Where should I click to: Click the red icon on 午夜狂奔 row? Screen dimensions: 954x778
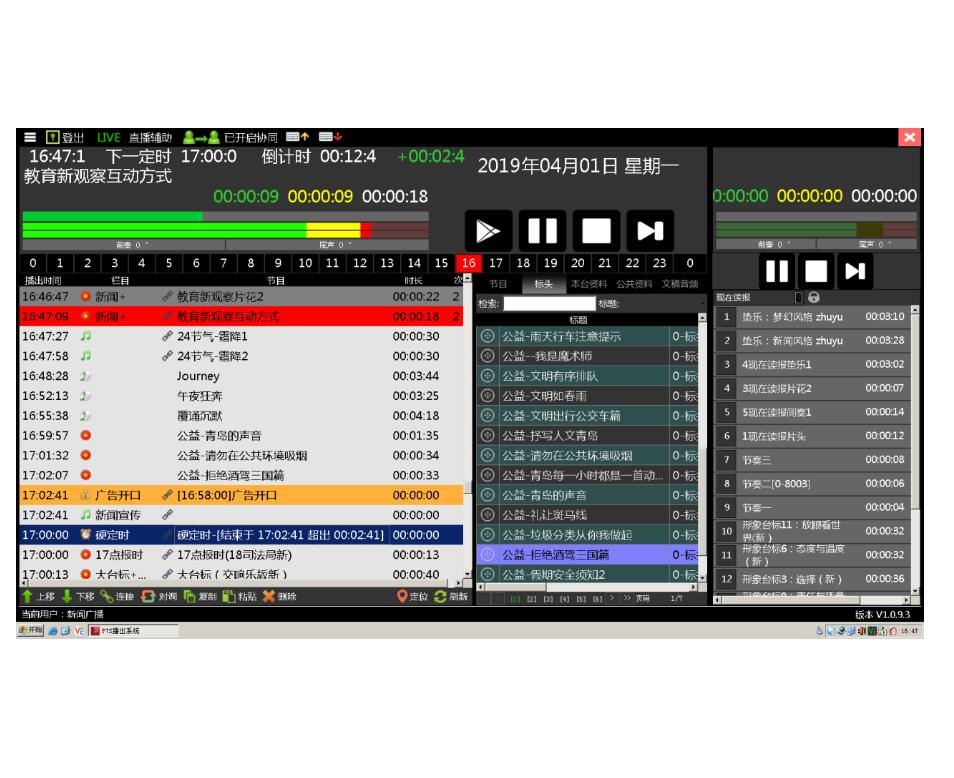click(x=86, y=396)
